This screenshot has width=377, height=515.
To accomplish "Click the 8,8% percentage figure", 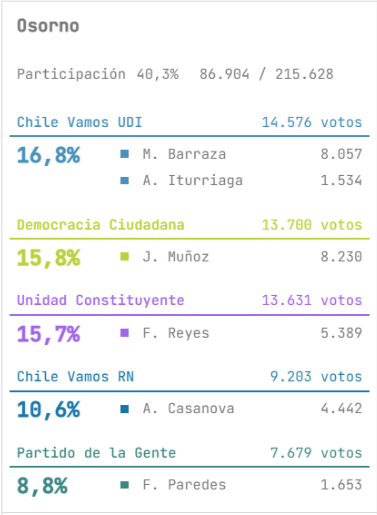I will (x=42, y=486).
